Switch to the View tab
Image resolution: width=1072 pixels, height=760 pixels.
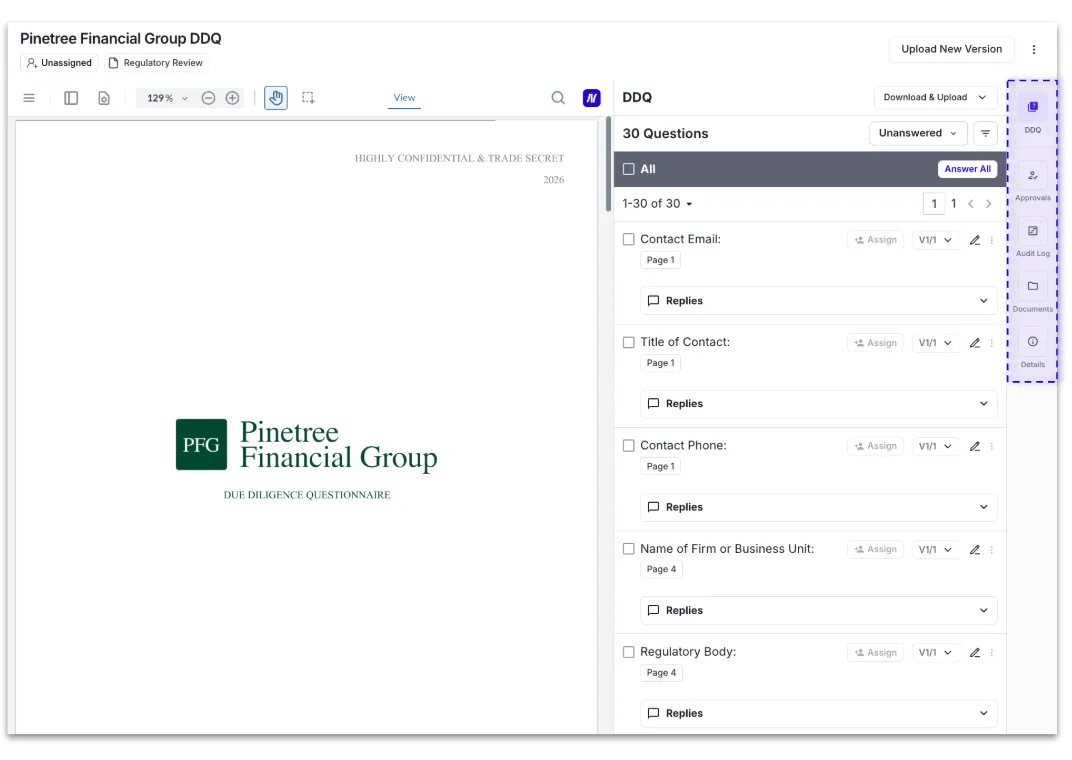click(x=404, y=98)
